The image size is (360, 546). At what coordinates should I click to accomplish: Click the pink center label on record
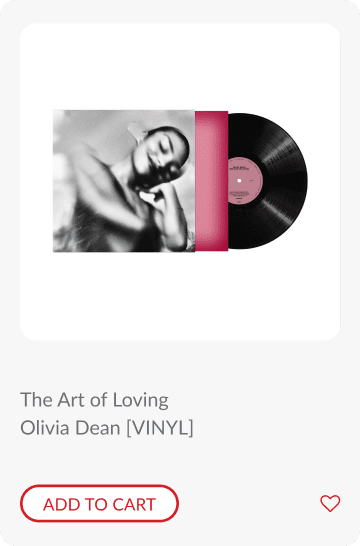[244, 181]
